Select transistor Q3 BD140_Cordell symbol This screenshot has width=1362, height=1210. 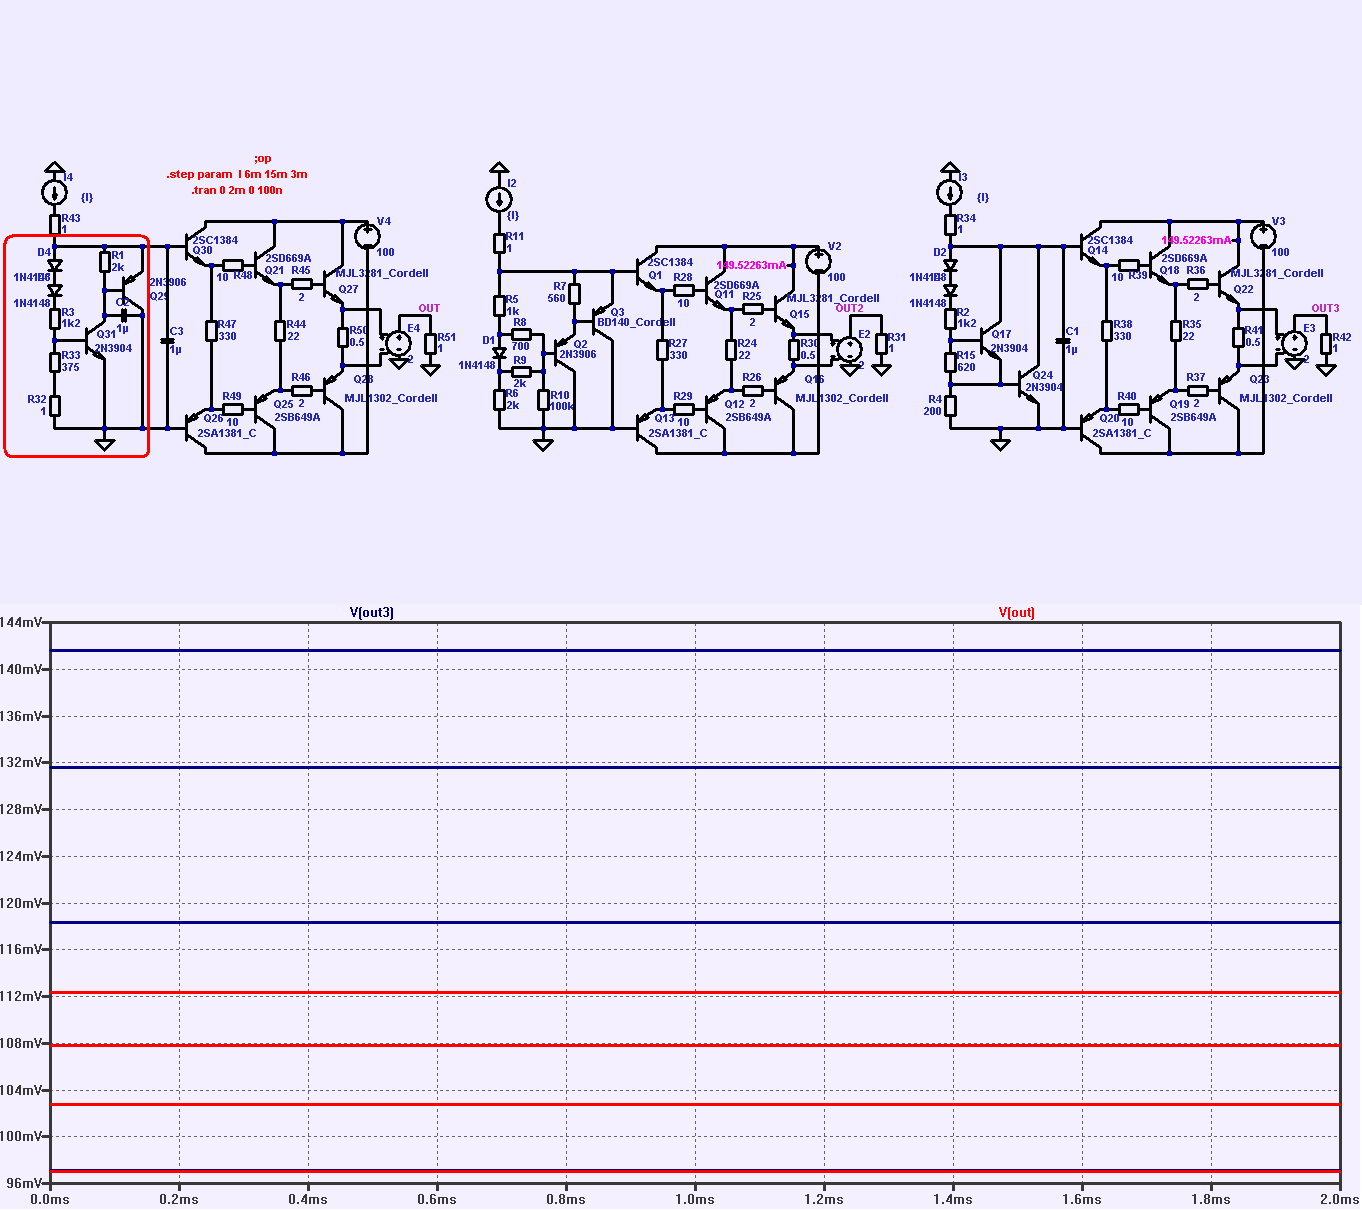point(601,322)
